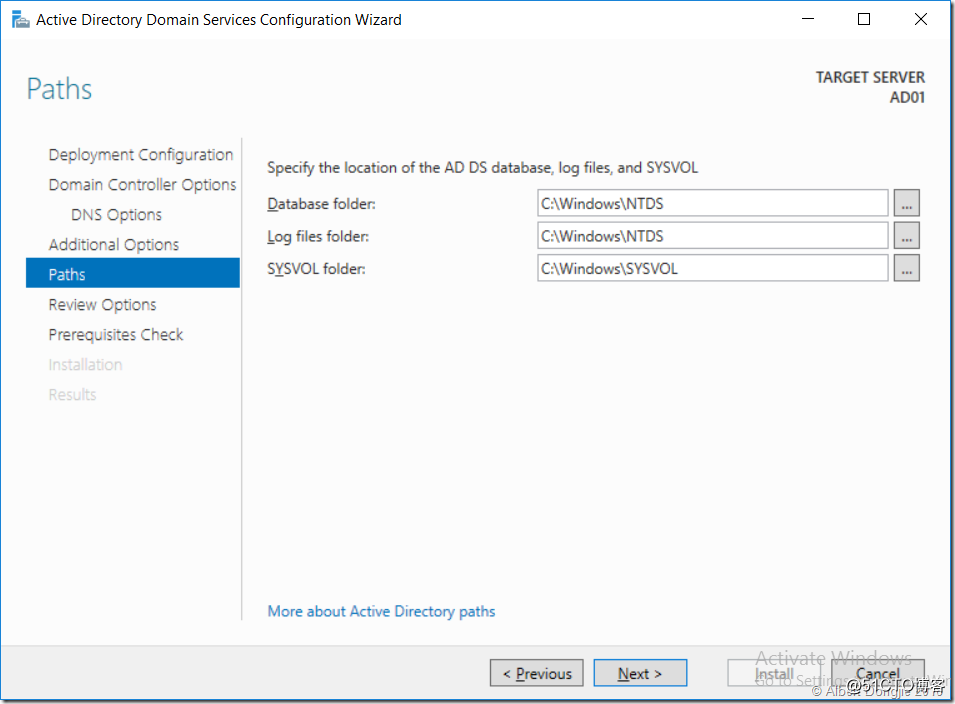Edit the SYSVOL folder path field

click(x=712, y=269)
